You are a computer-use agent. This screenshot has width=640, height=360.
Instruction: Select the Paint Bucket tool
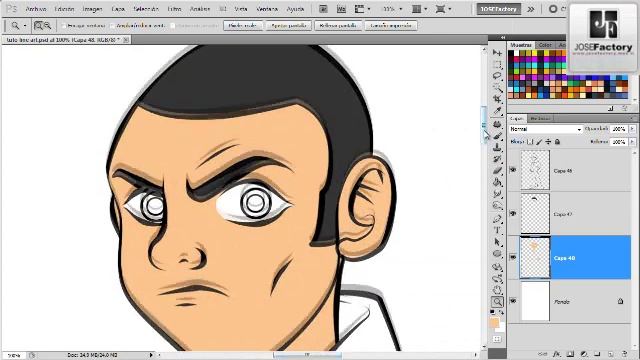[x=497, y=182]
